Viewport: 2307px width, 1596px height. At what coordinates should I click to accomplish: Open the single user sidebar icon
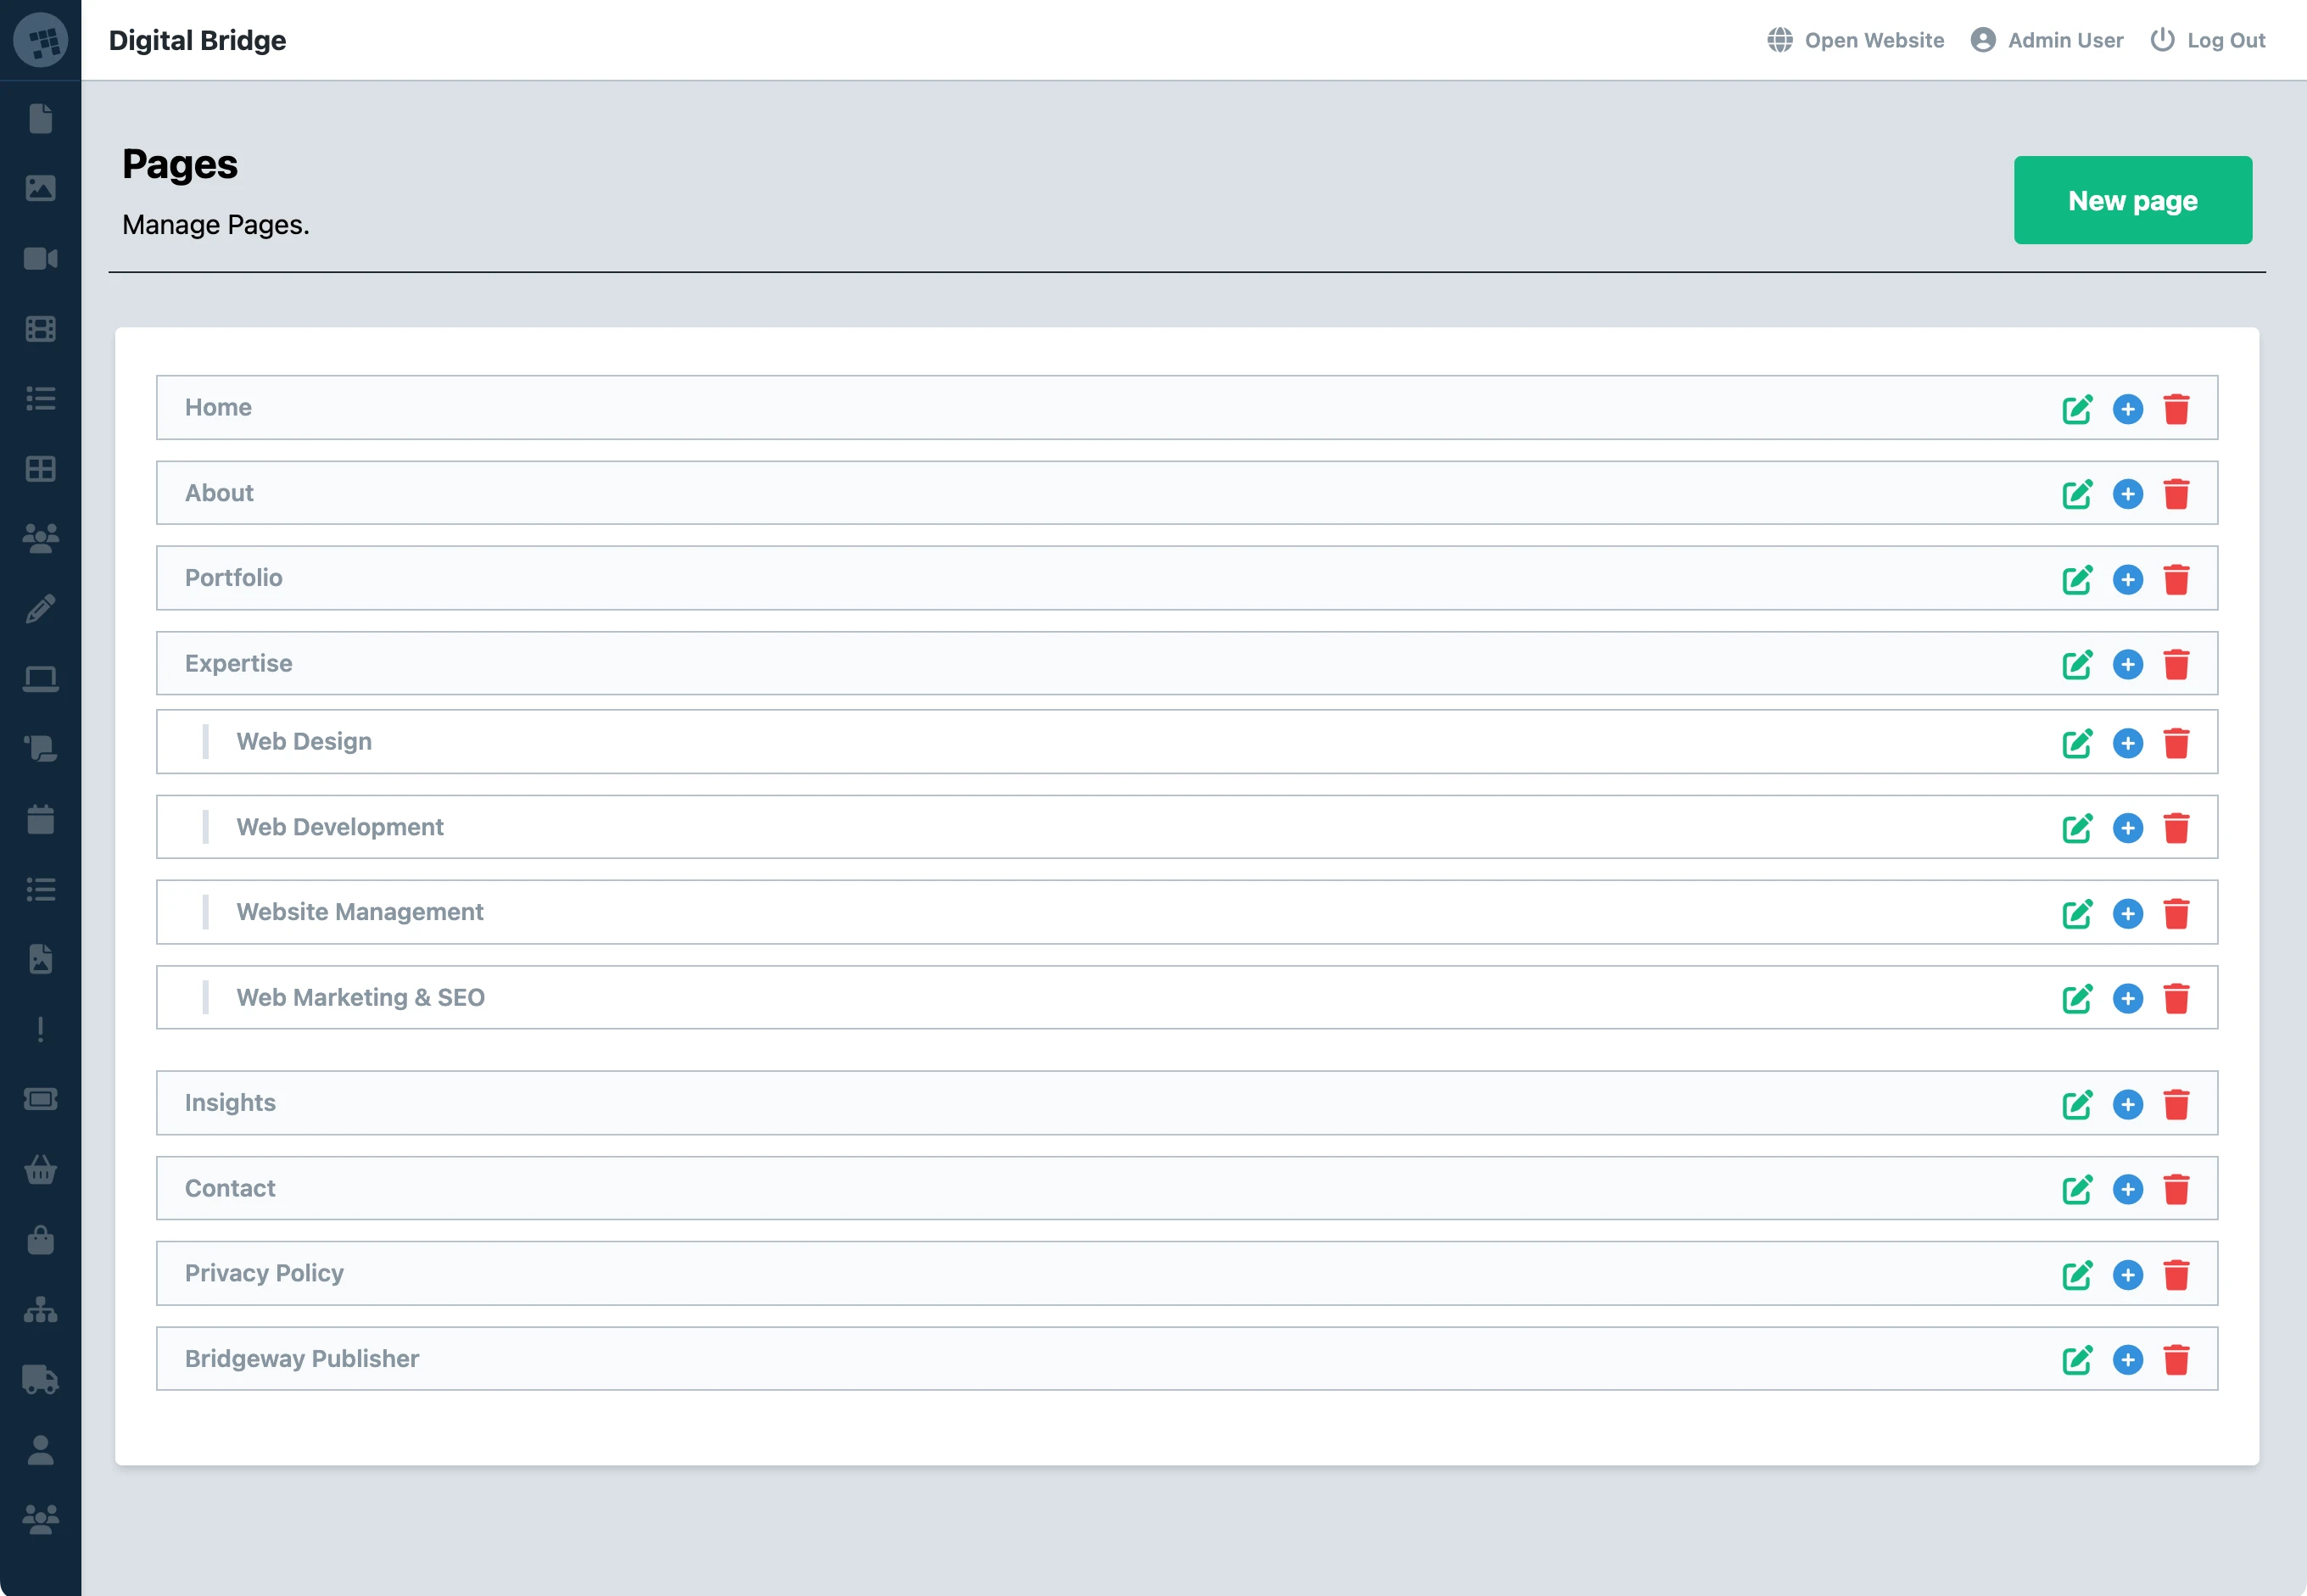(x=40, y=1450)
